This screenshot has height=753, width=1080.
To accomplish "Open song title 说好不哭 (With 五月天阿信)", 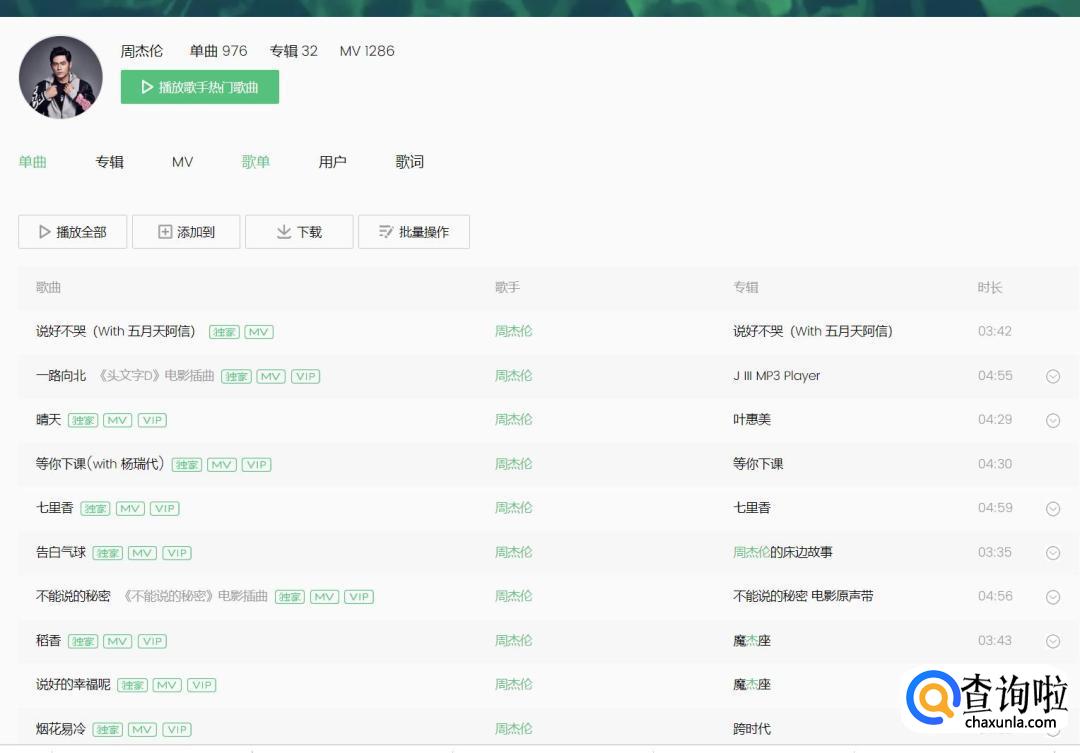I will point(116,331).
